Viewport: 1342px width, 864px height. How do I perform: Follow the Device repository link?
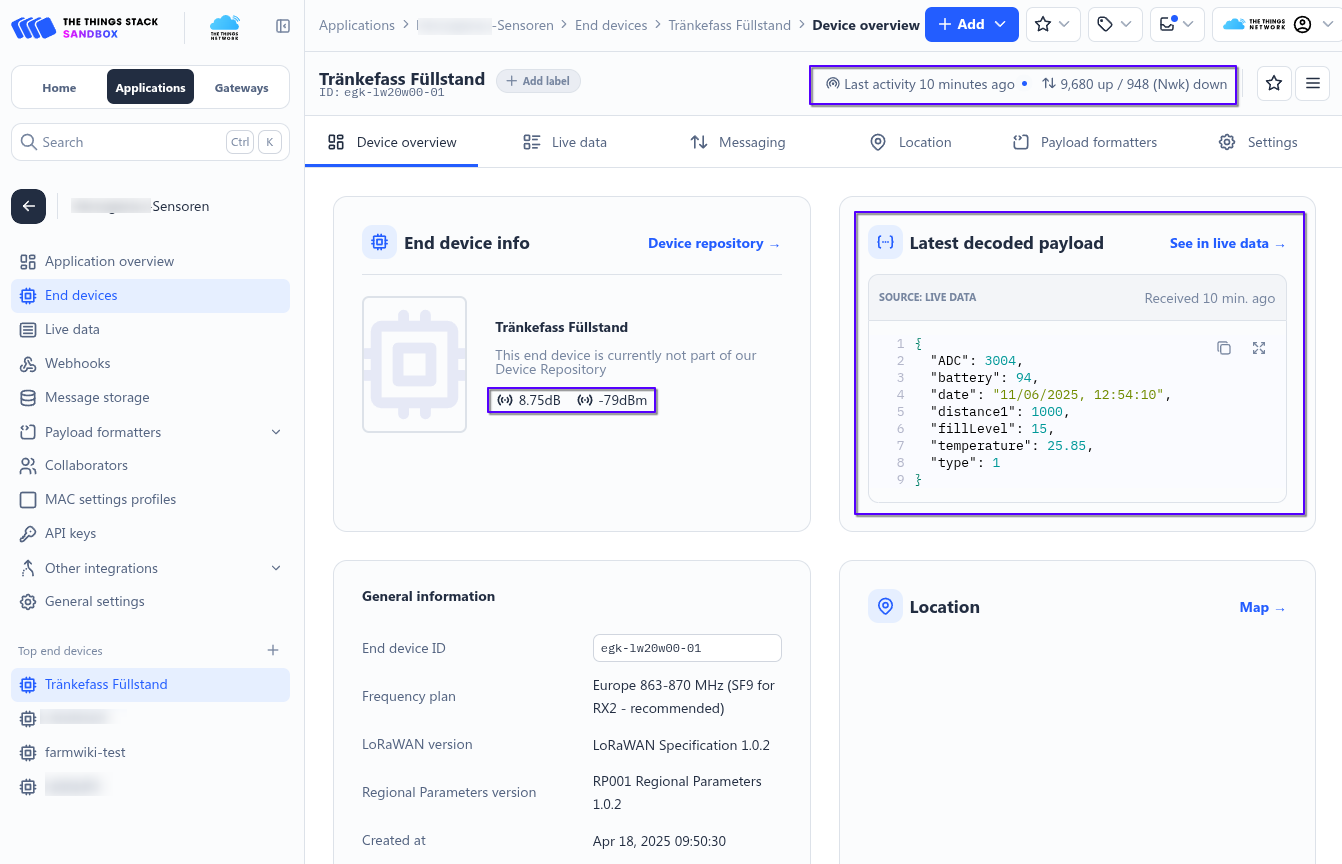tap(713, 243)
